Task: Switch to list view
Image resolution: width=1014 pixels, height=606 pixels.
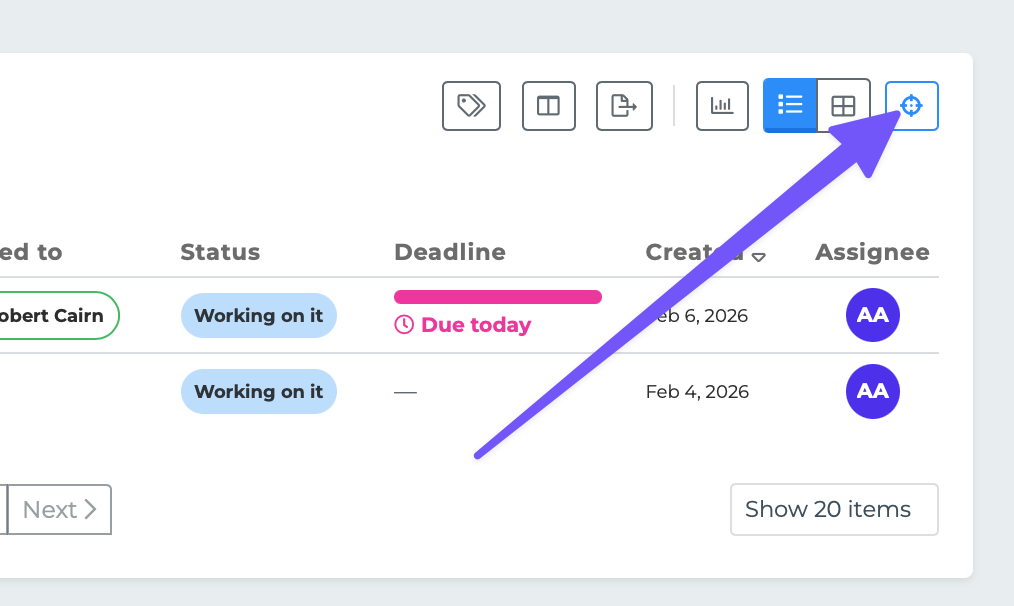Action: tap(790, 106)
